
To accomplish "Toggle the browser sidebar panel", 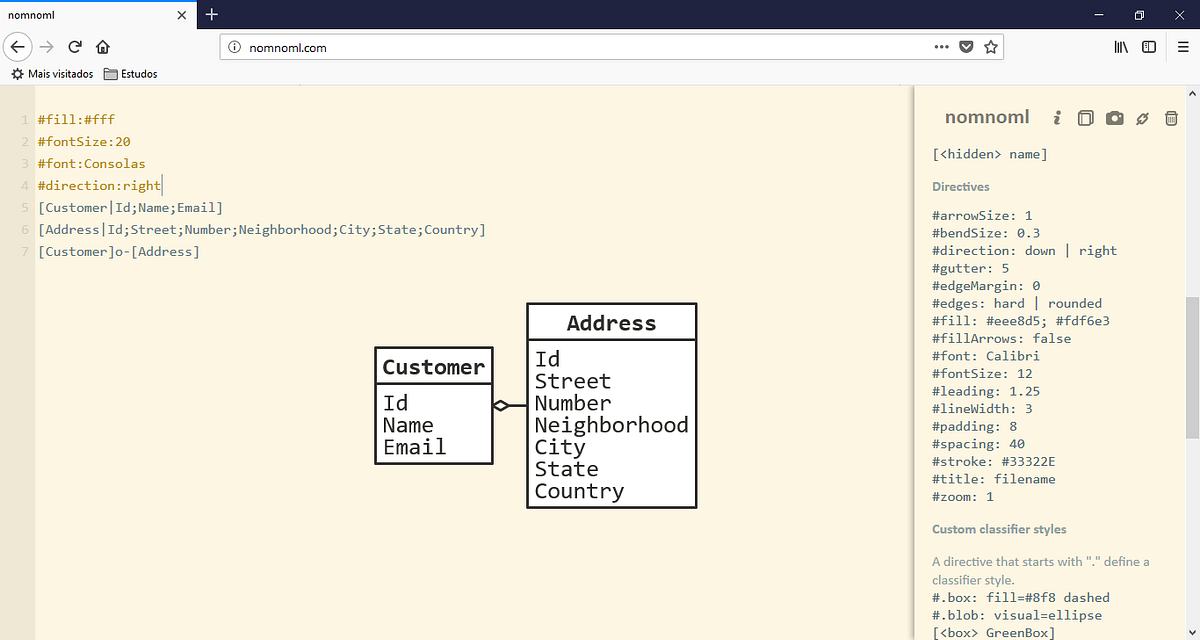I will (x=1148, y=46).
